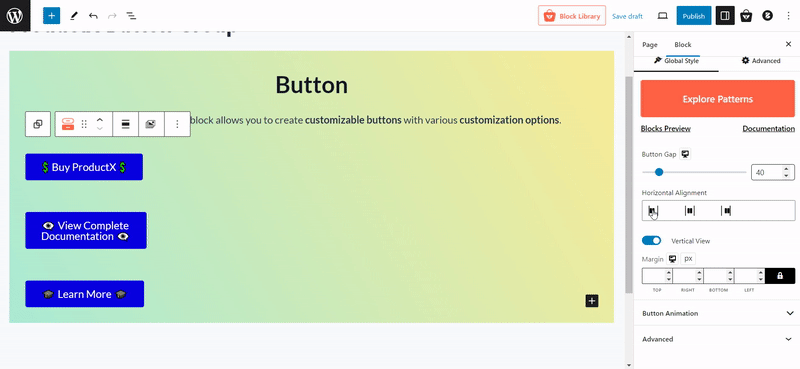The height and width of the screenshot is (369, 800).
Task: Close the settings sidebar
Action: tap(788, 44)
